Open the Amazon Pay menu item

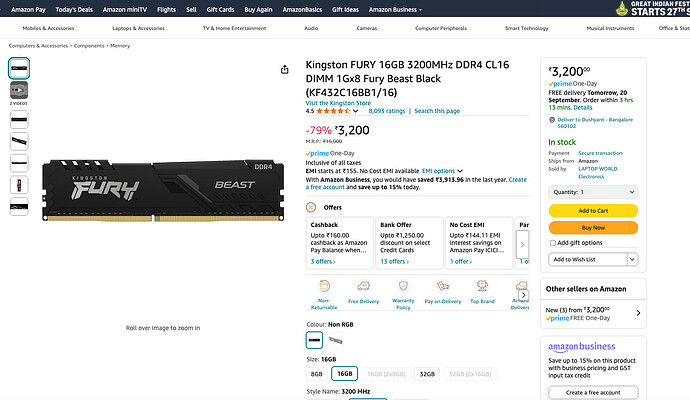(28, 9)
